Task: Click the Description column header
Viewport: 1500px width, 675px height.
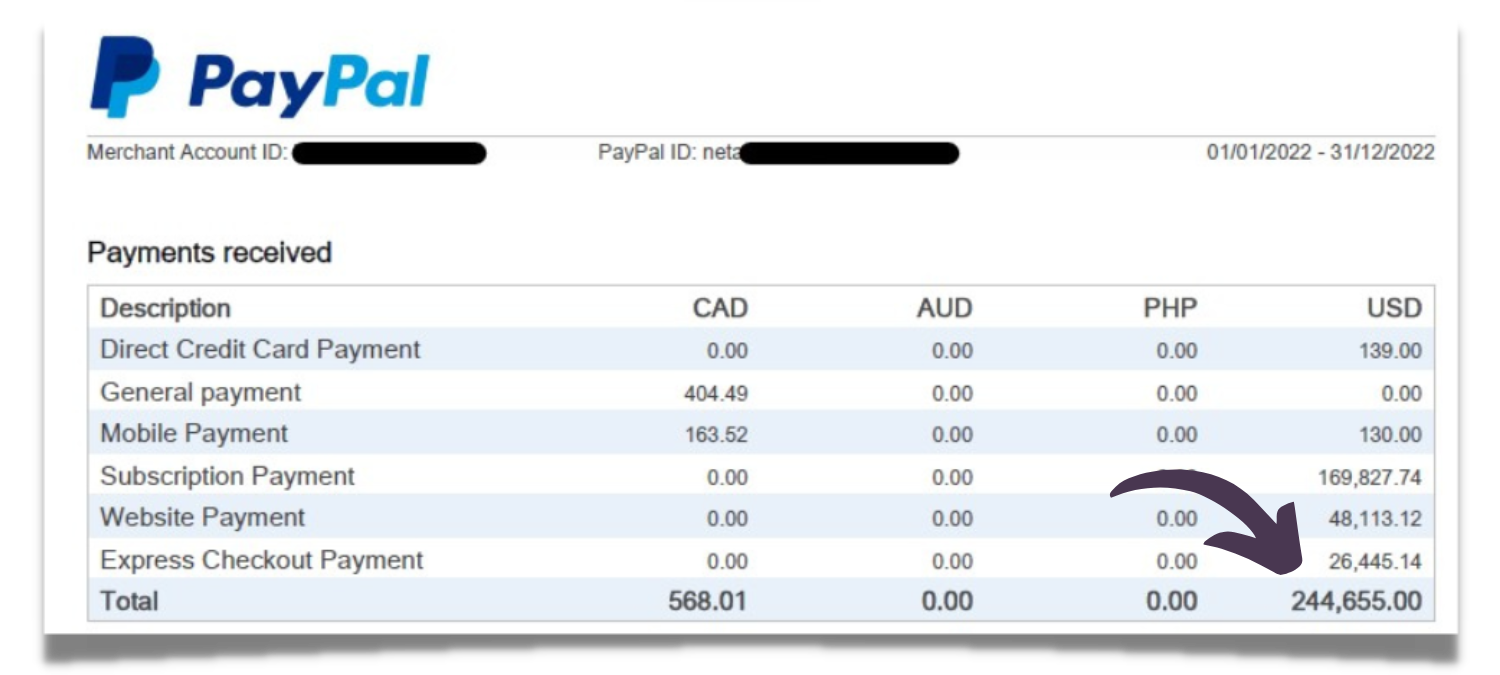Action: (x=166, y=308)
